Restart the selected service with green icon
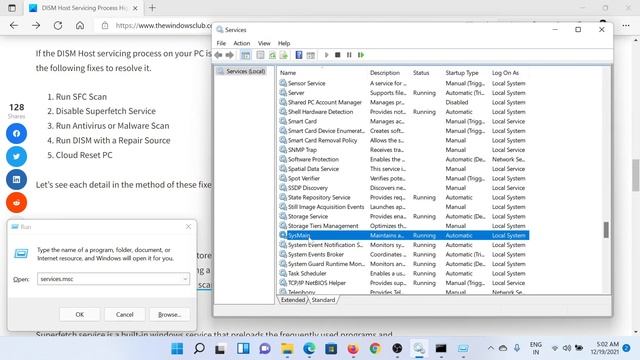The image size is (640, 360). point(361,55)
